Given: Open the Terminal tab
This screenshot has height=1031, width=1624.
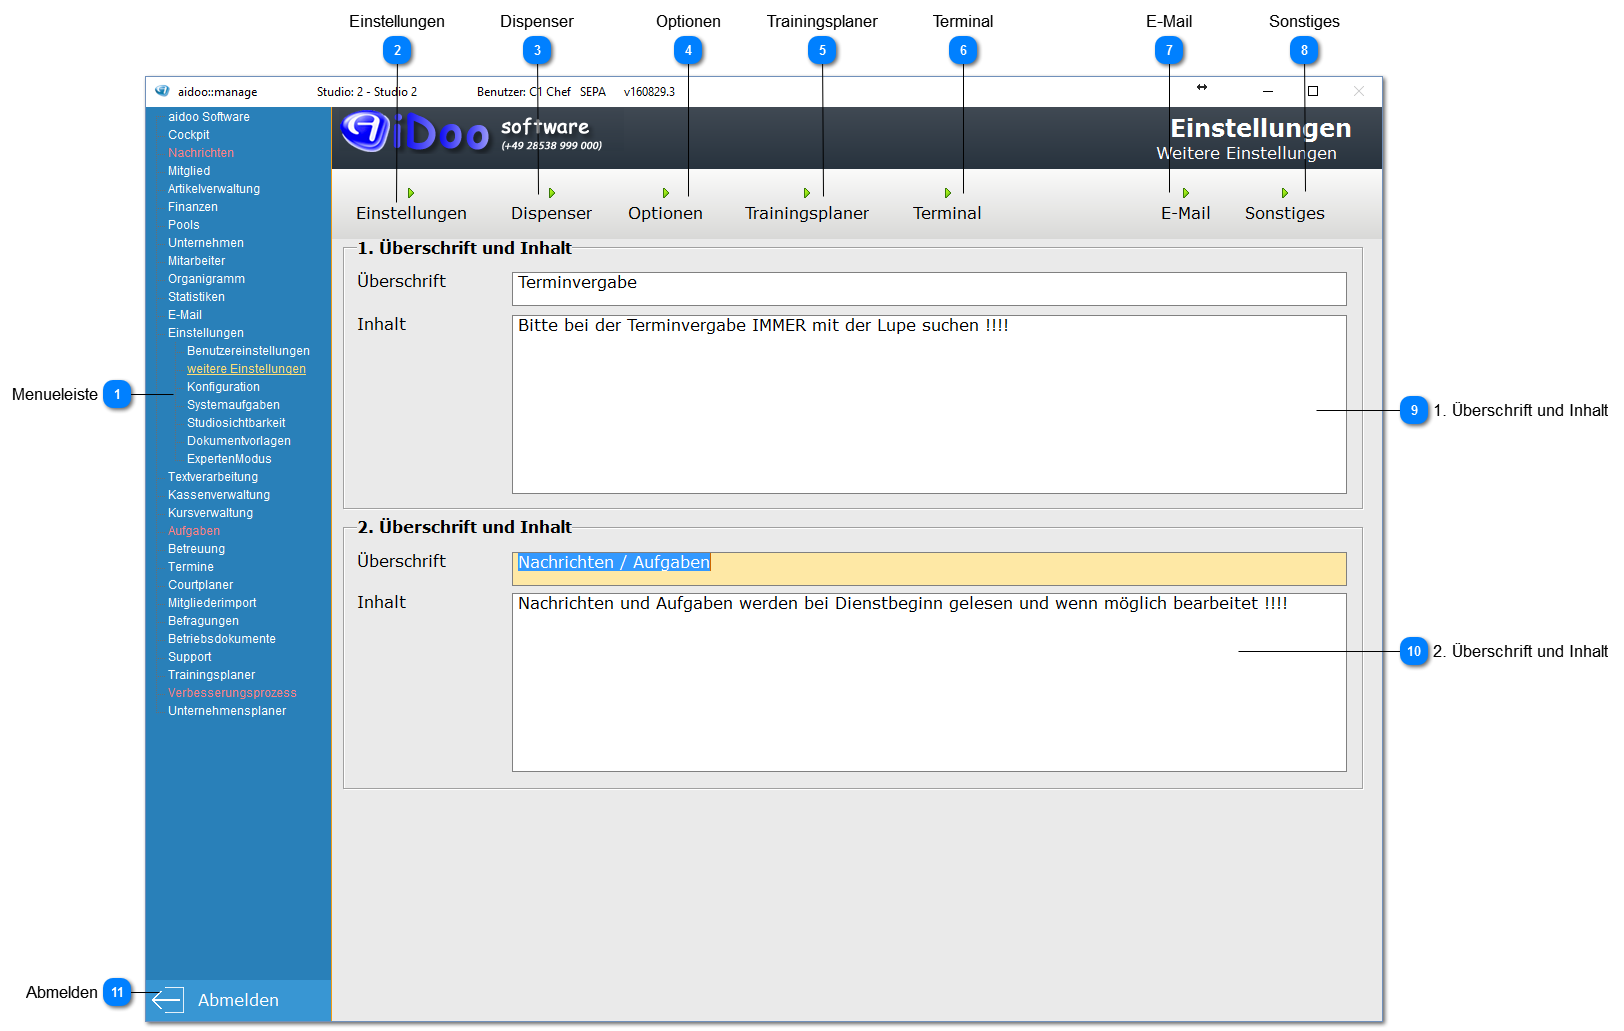Looking at the screenshot, I should 947,213.
